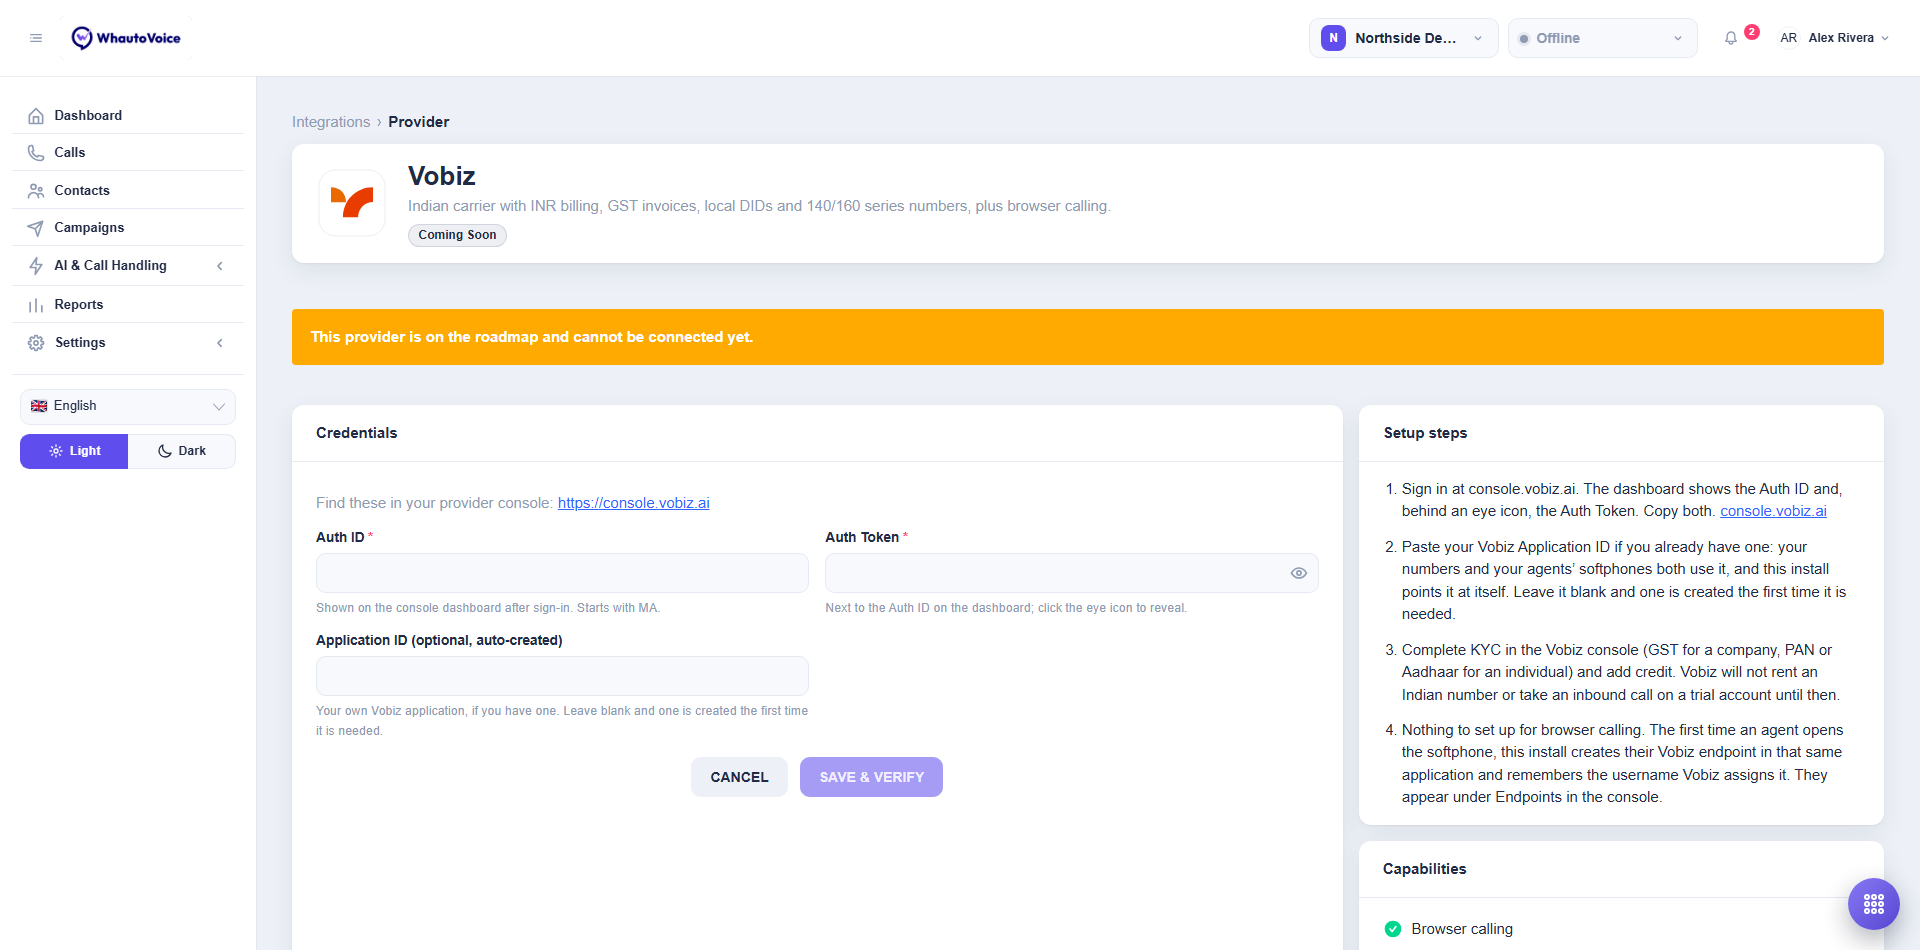This screenshot has width=1920, height=950.
Task: Go back to Integrations breadcrumb
Action: [331, 122]
